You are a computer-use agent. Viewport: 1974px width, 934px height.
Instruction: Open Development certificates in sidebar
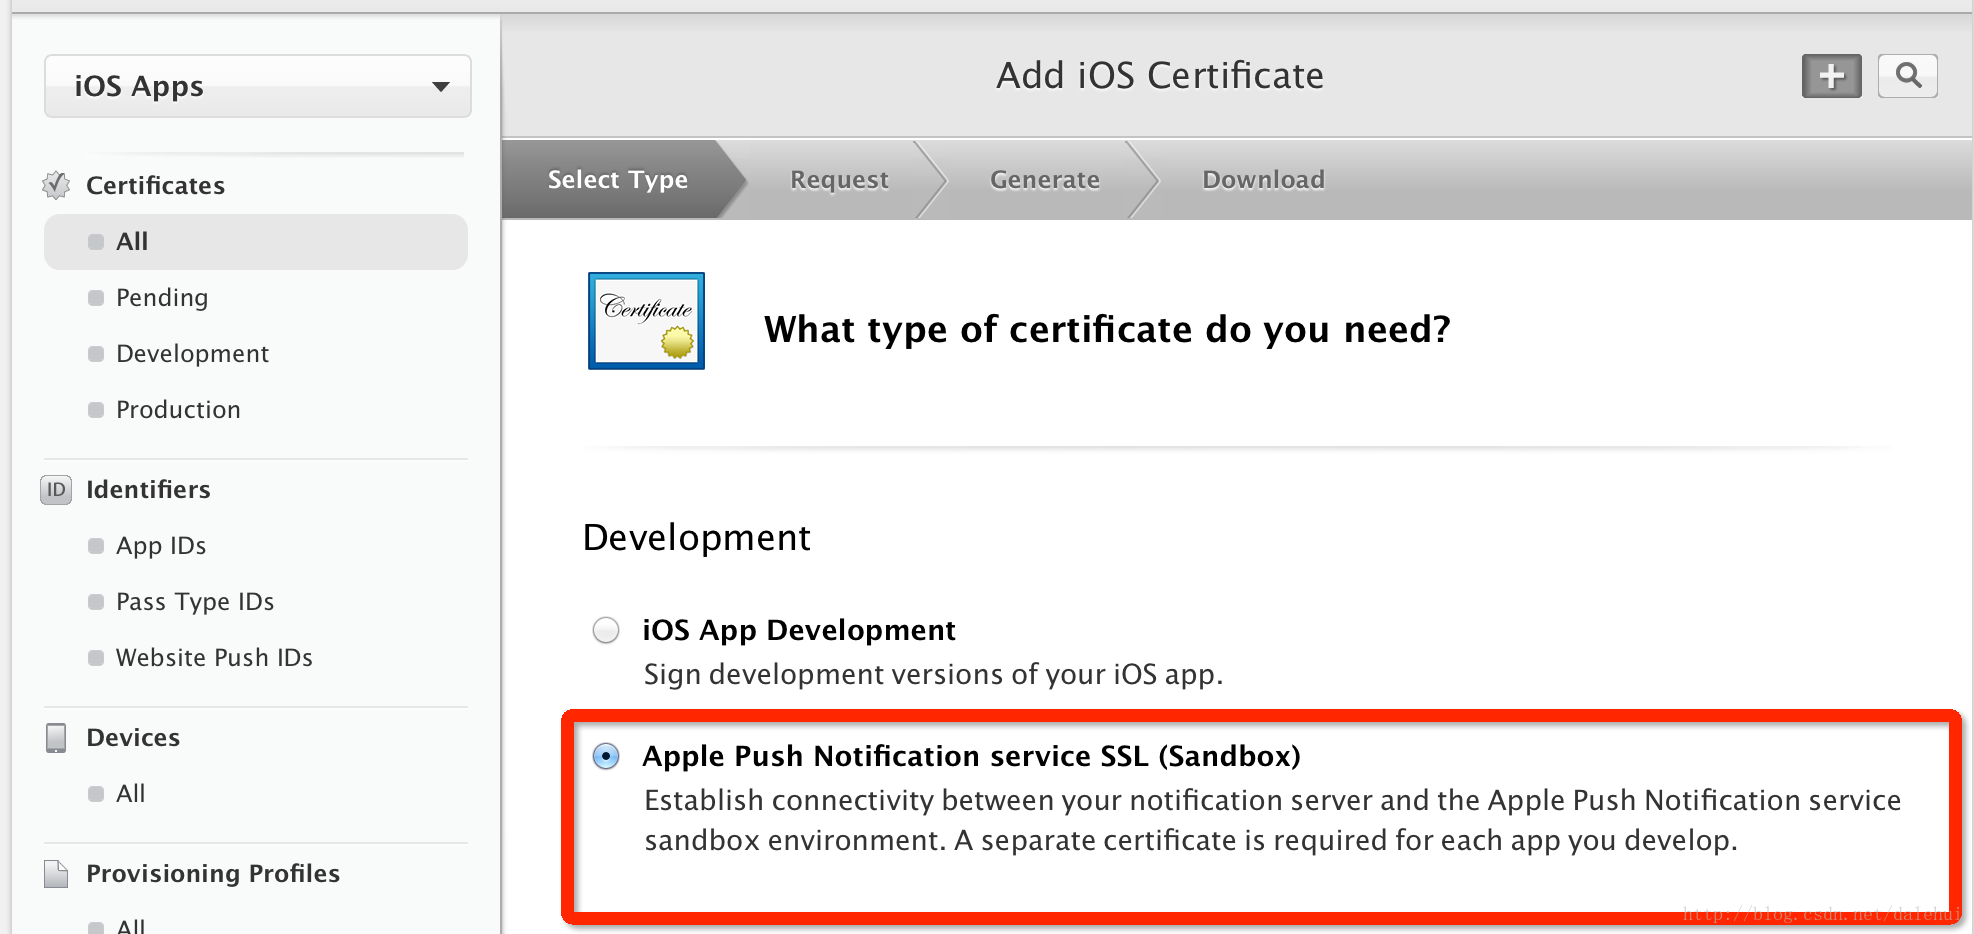click(x=192, y=354)
